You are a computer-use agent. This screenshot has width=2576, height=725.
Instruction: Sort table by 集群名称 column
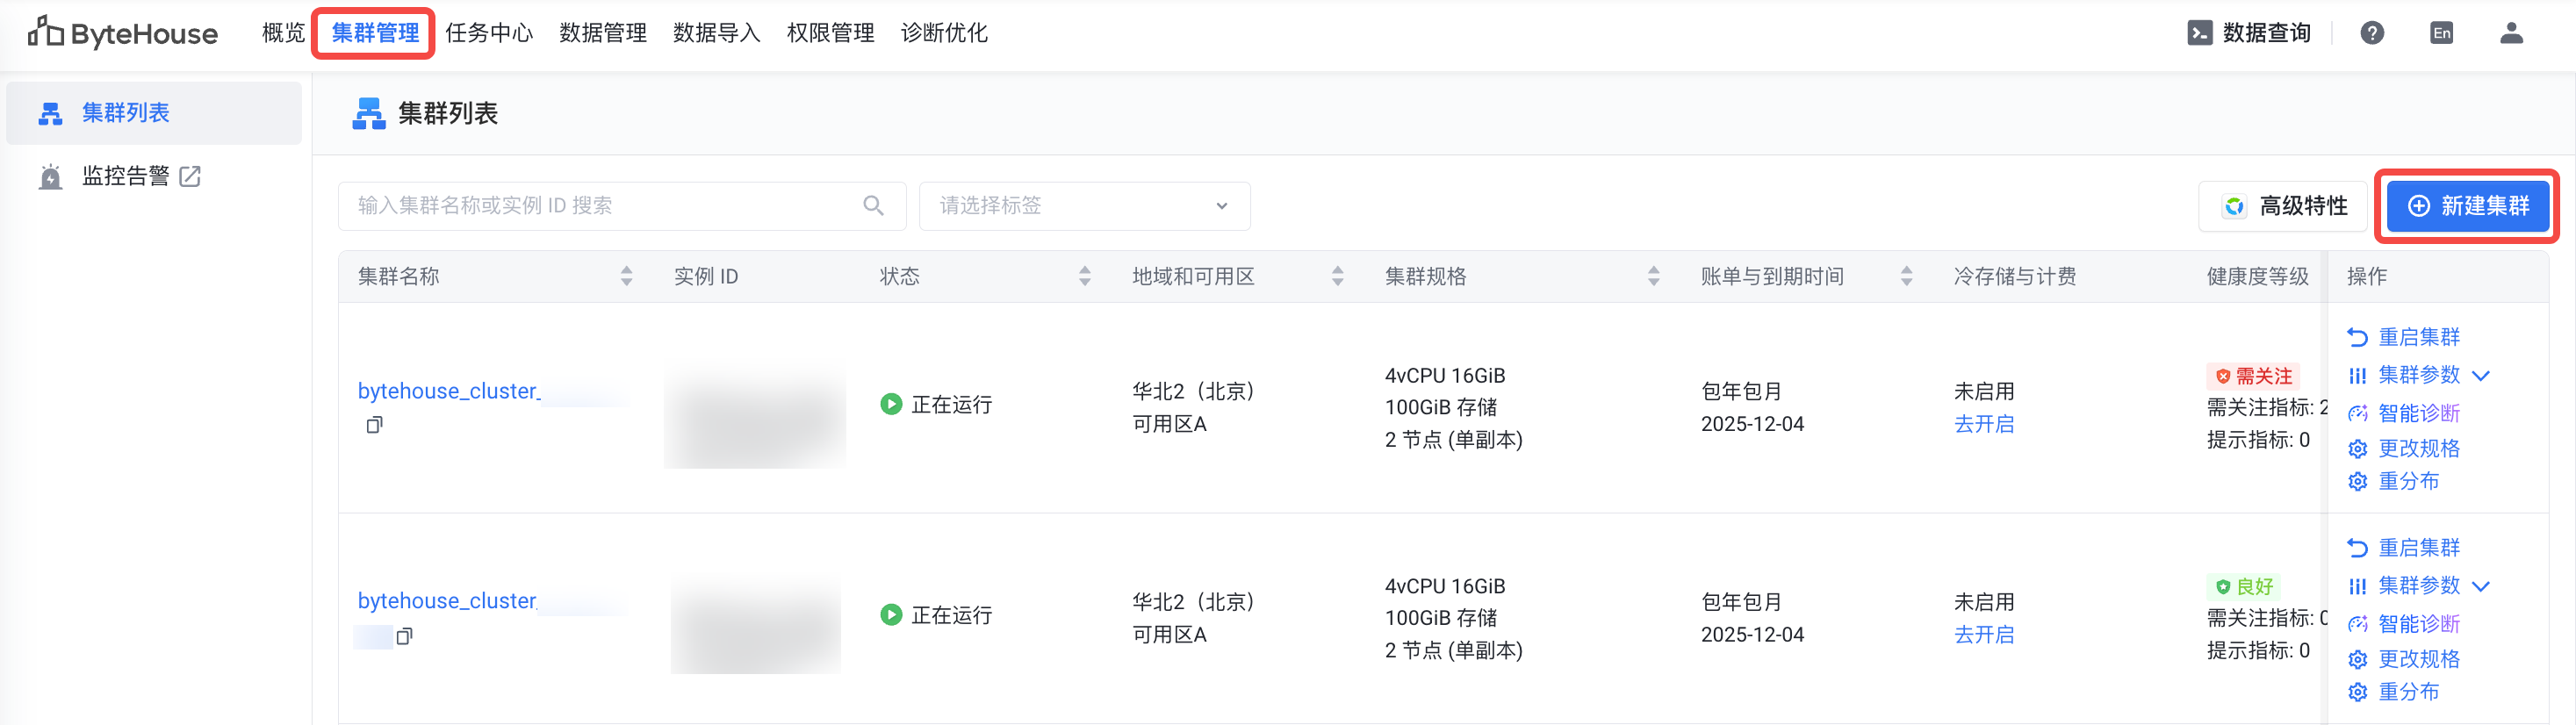coord(626,277)
